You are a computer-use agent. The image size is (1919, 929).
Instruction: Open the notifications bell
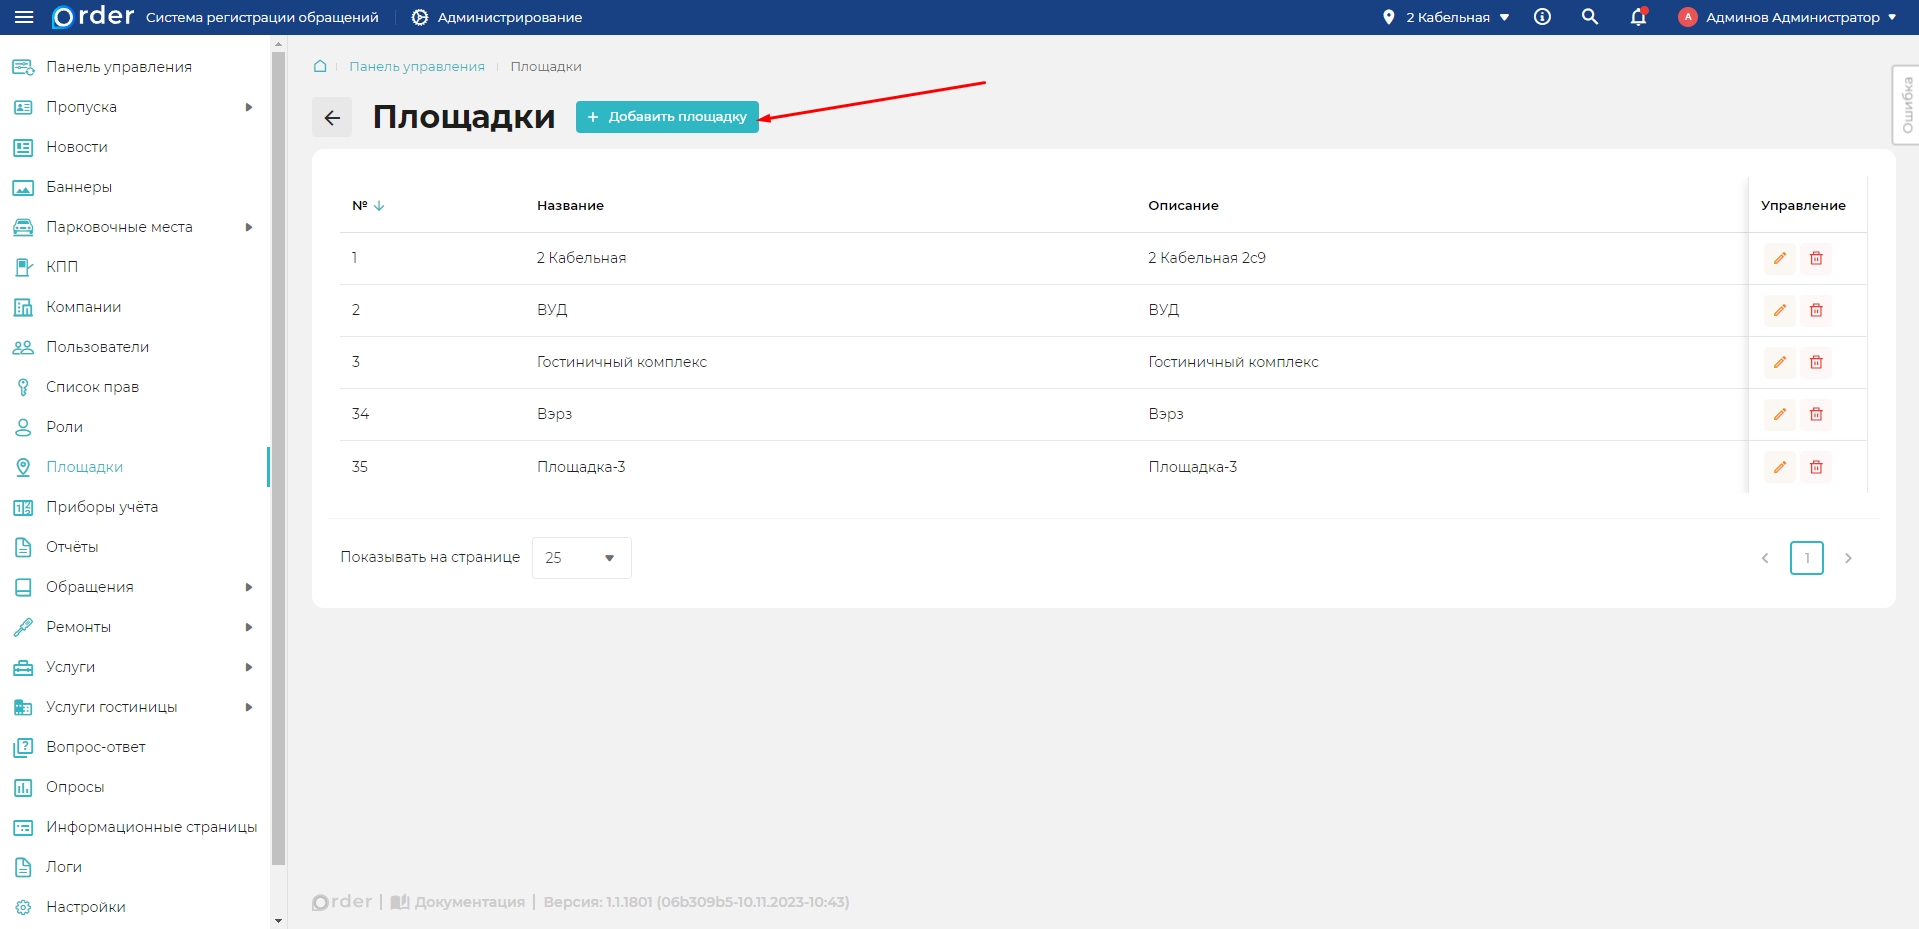click(1638, 17)
